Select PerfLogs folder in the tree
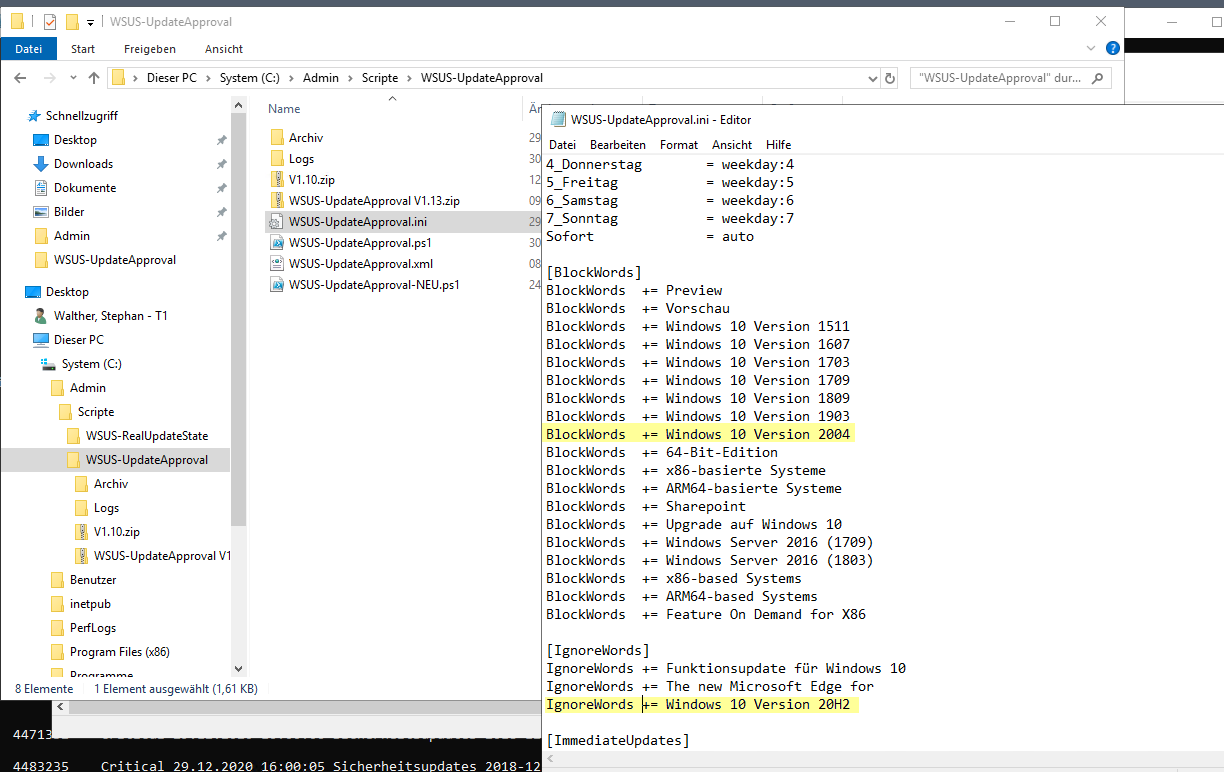 tap(93, 628)
